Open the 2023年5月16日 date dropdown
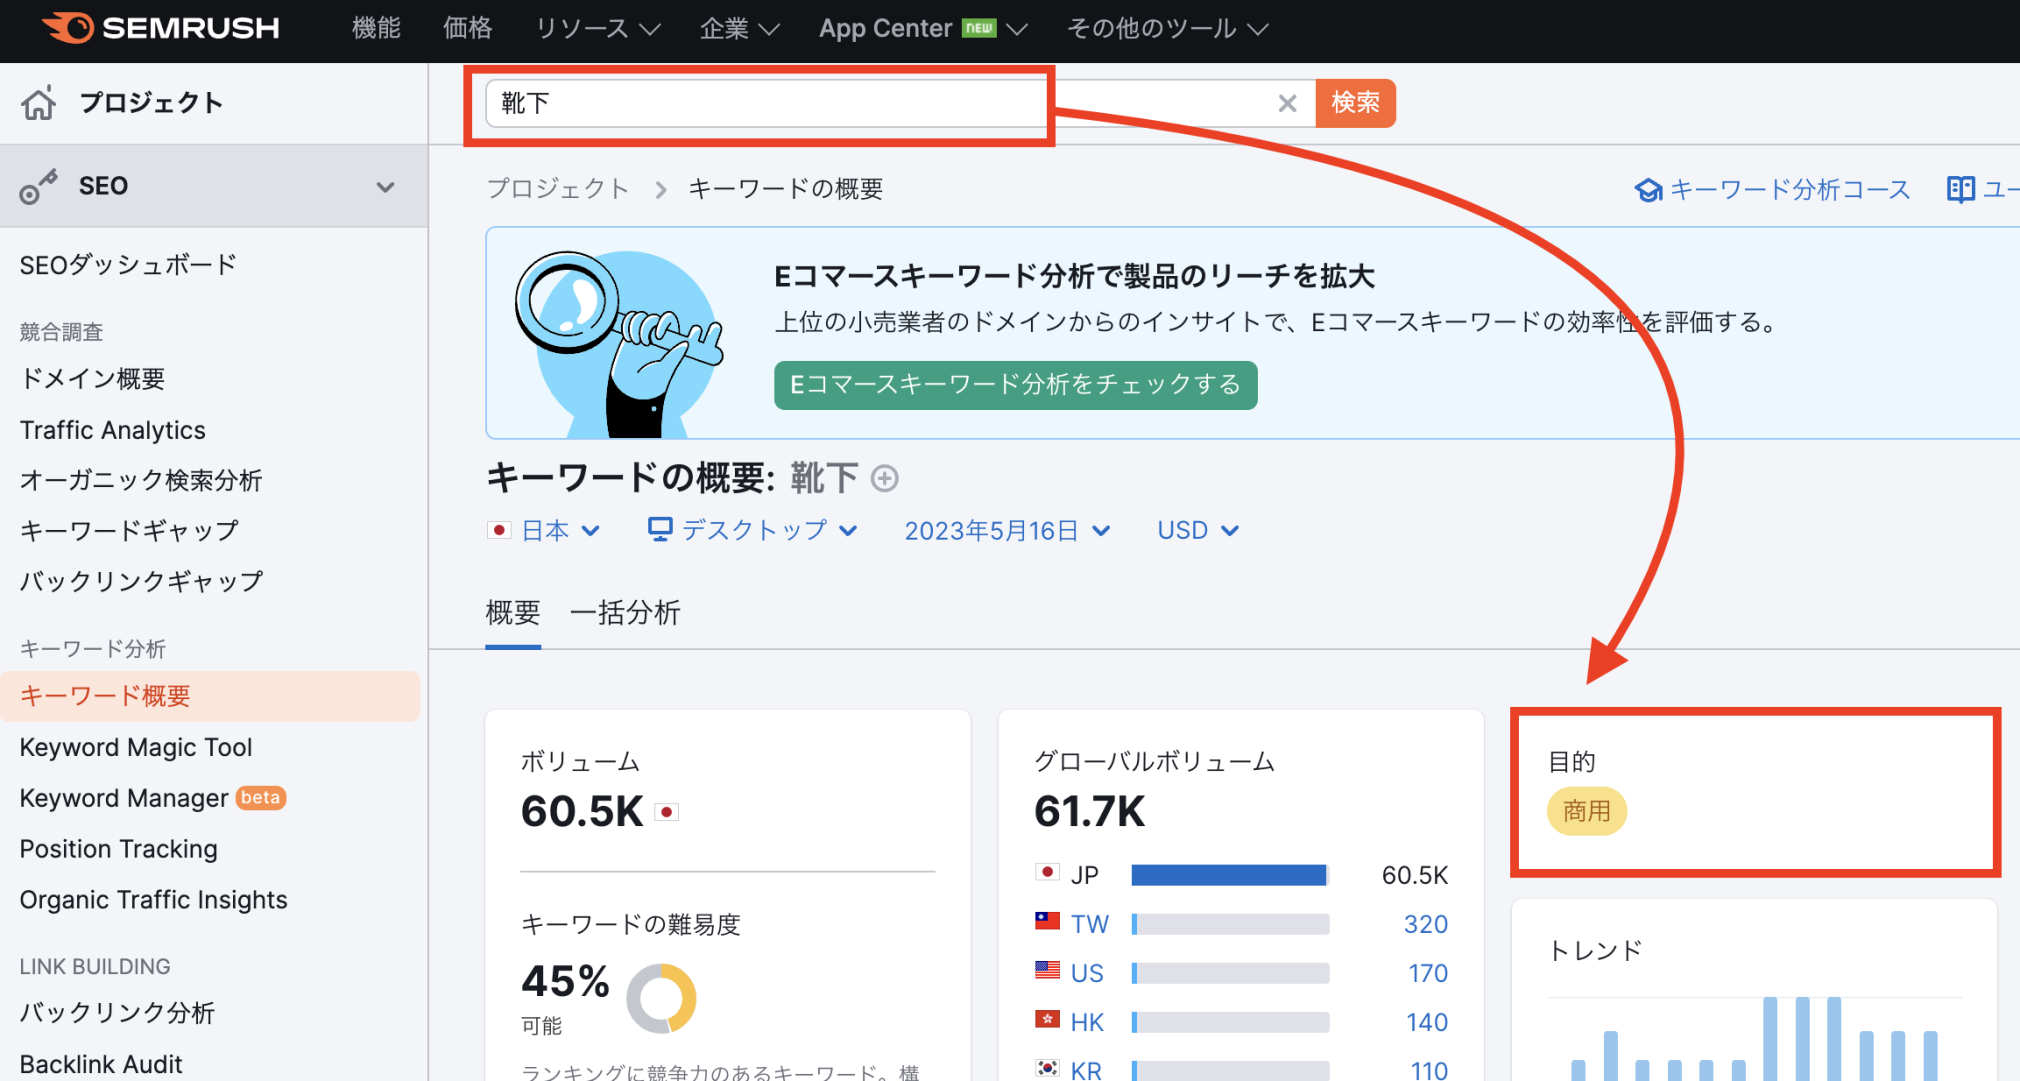 [1007, 530]
